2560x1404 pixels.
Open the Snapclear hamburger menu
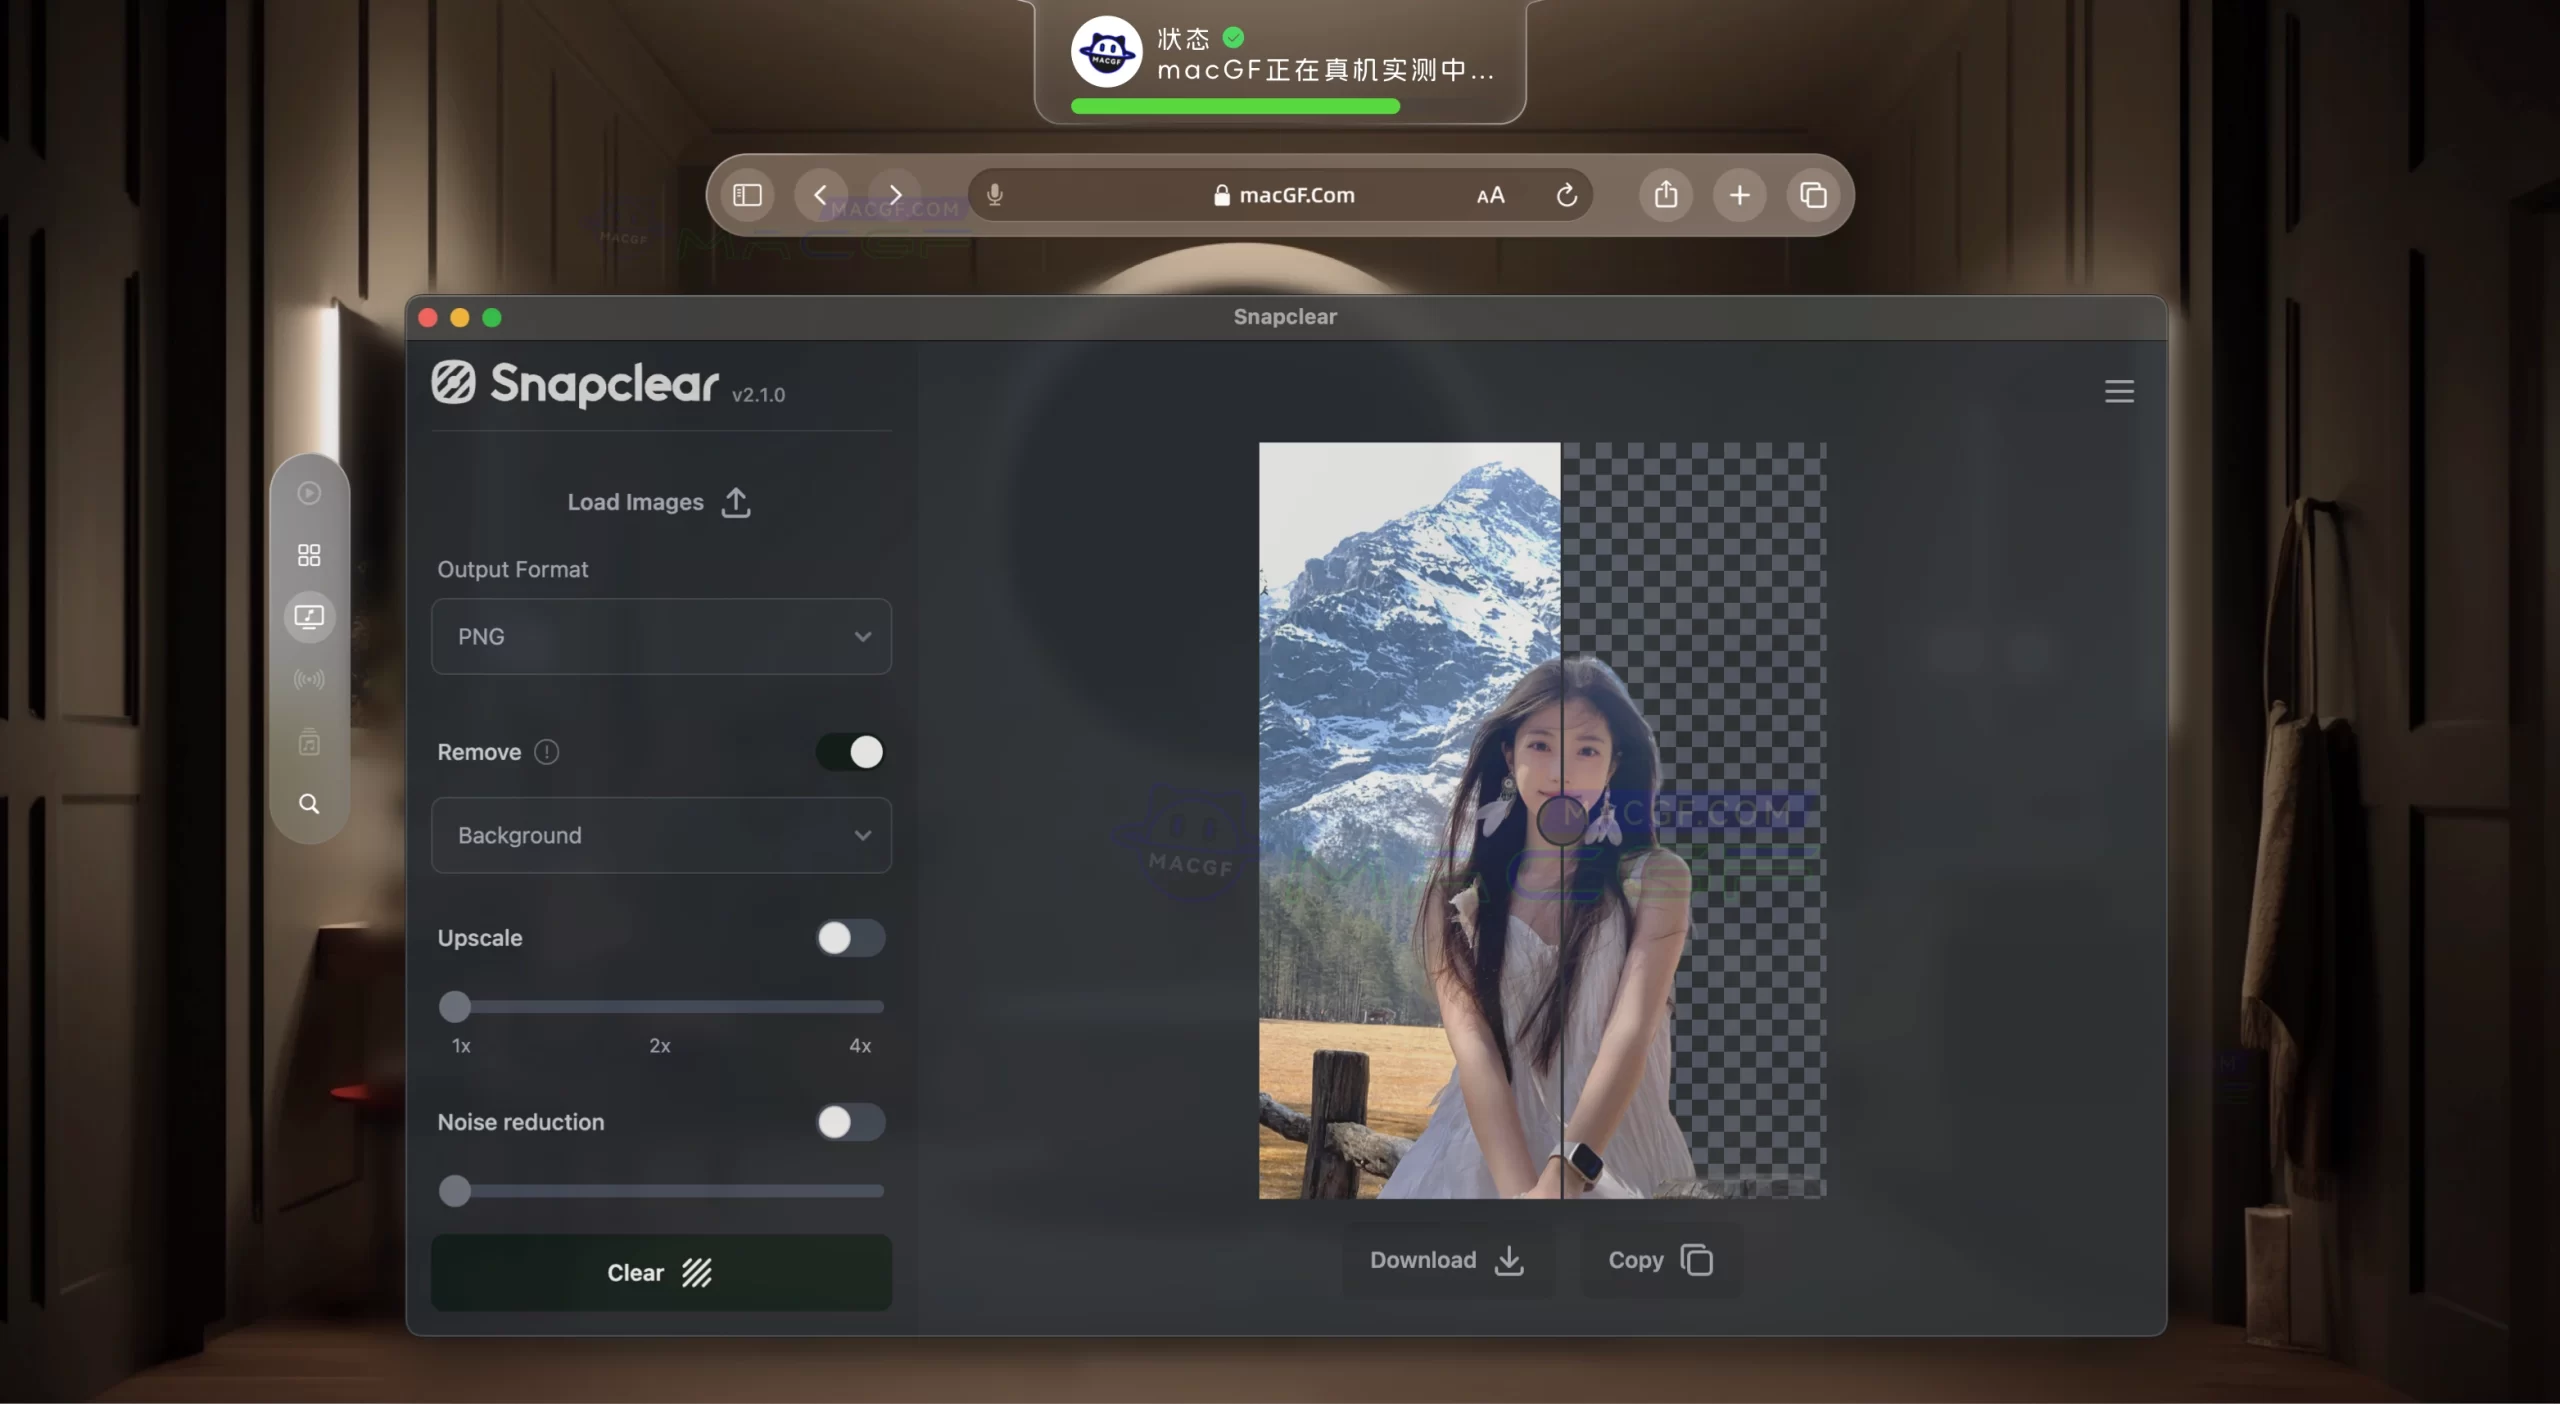point(2120,391)
